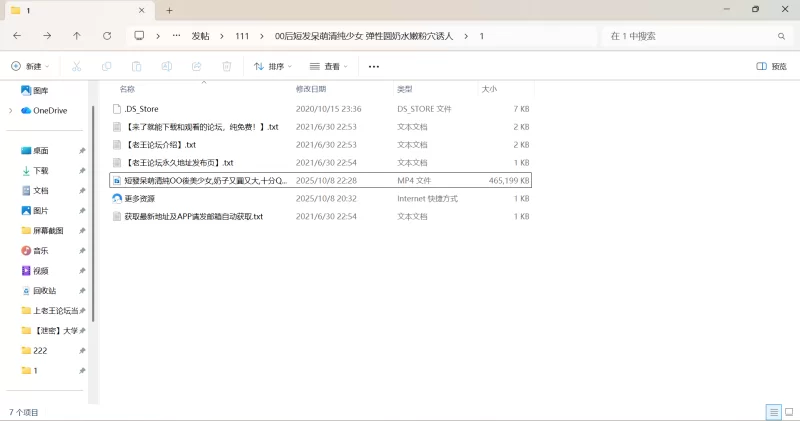Sort by 修改日期 column header
Viewport: 800px width, 421px height.
311,89
